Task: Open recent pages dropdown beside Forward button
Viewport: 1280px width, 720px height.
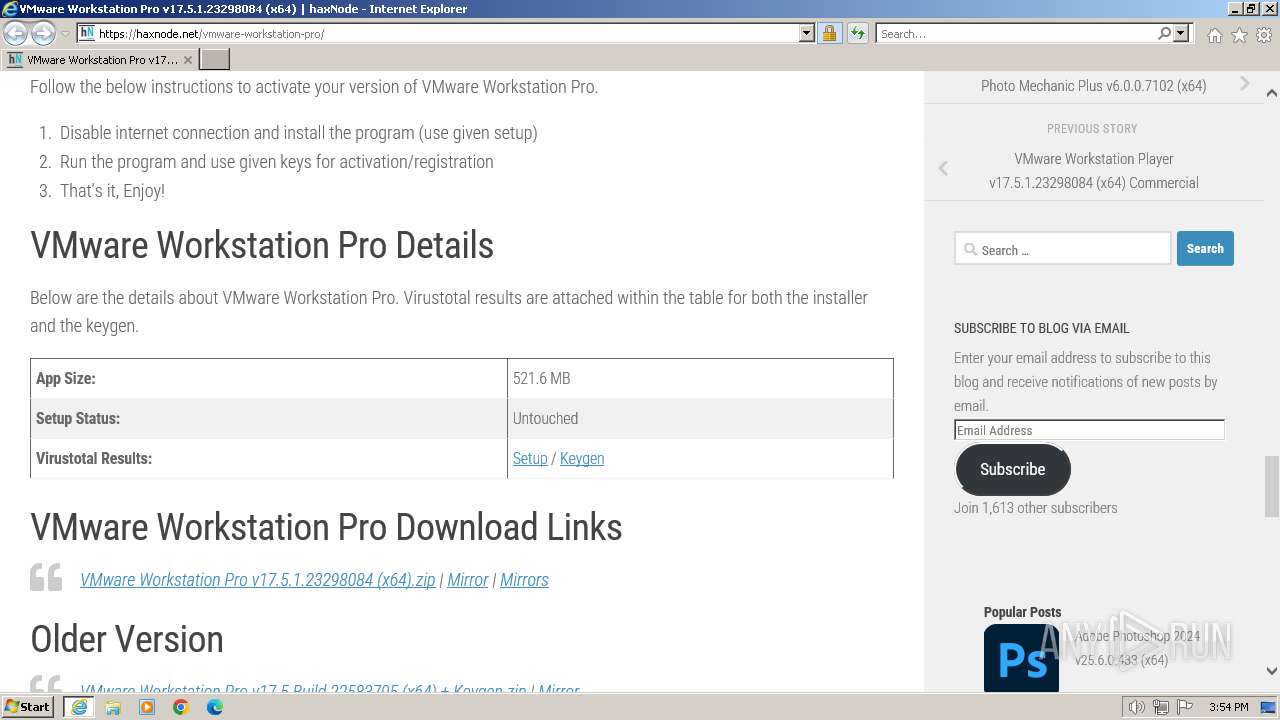Action: pos(65,33)
